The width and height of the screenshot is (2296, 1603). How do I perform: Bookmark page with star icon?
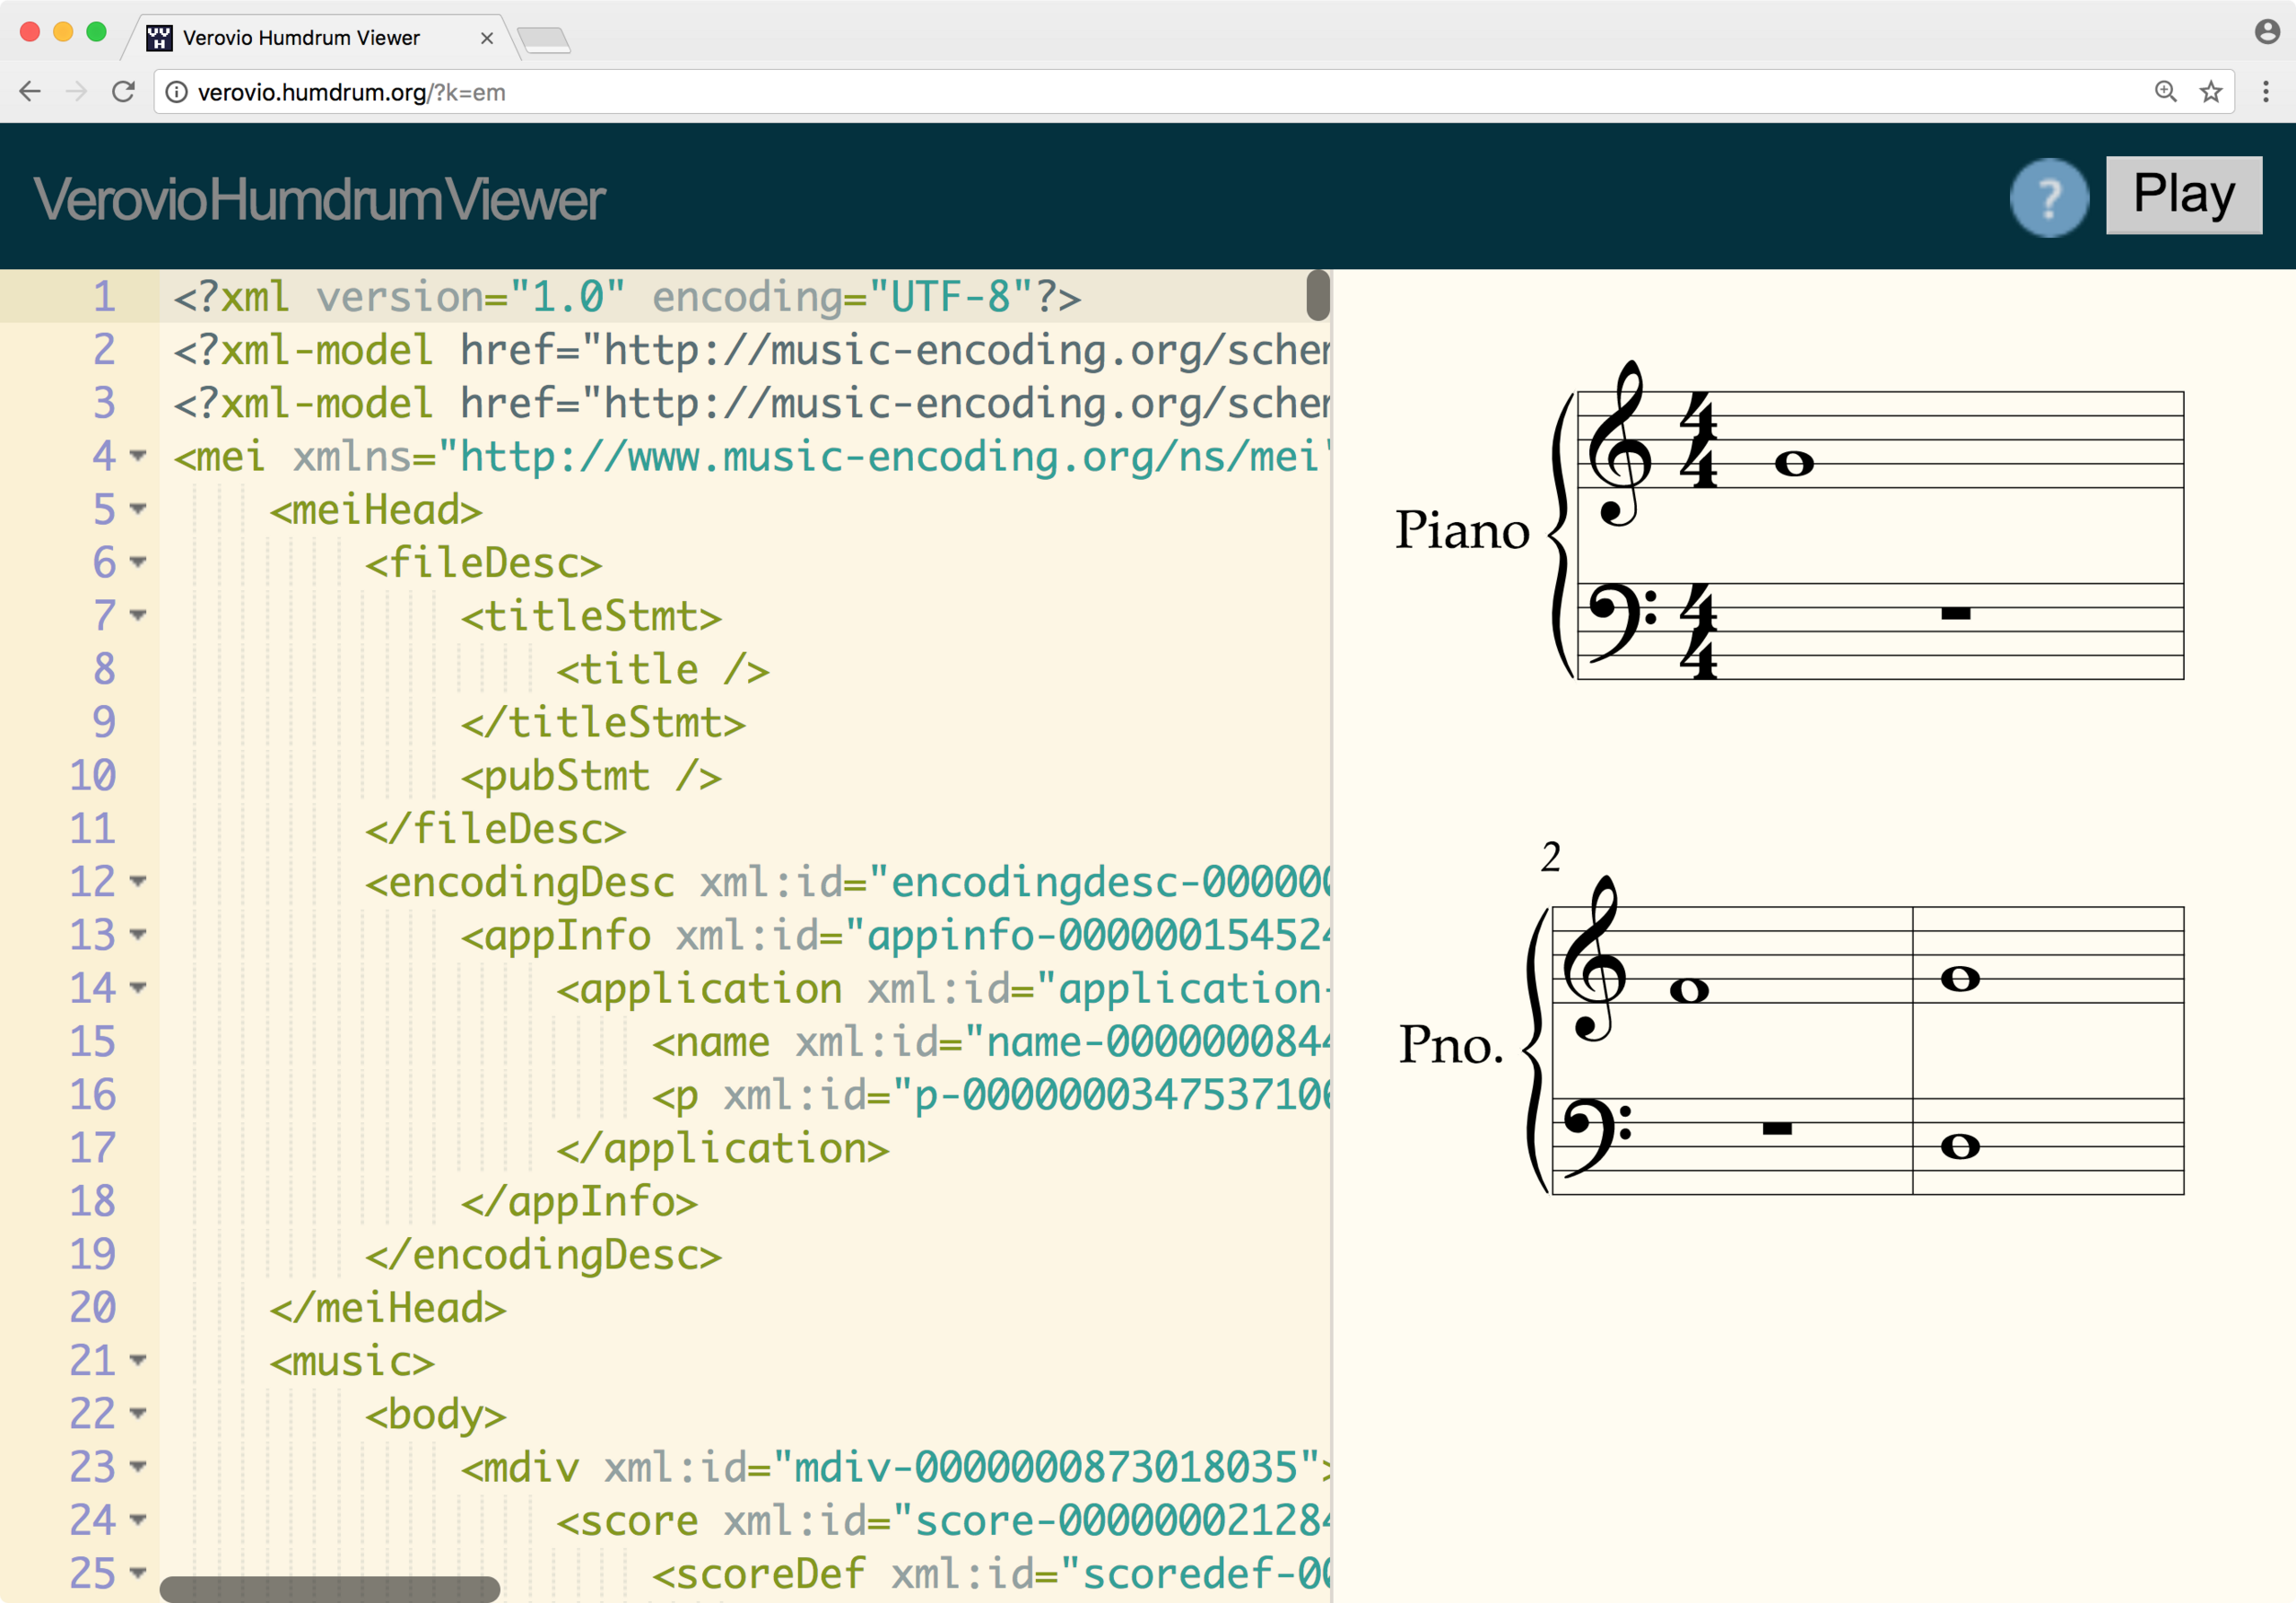[x=2211, y=92]
